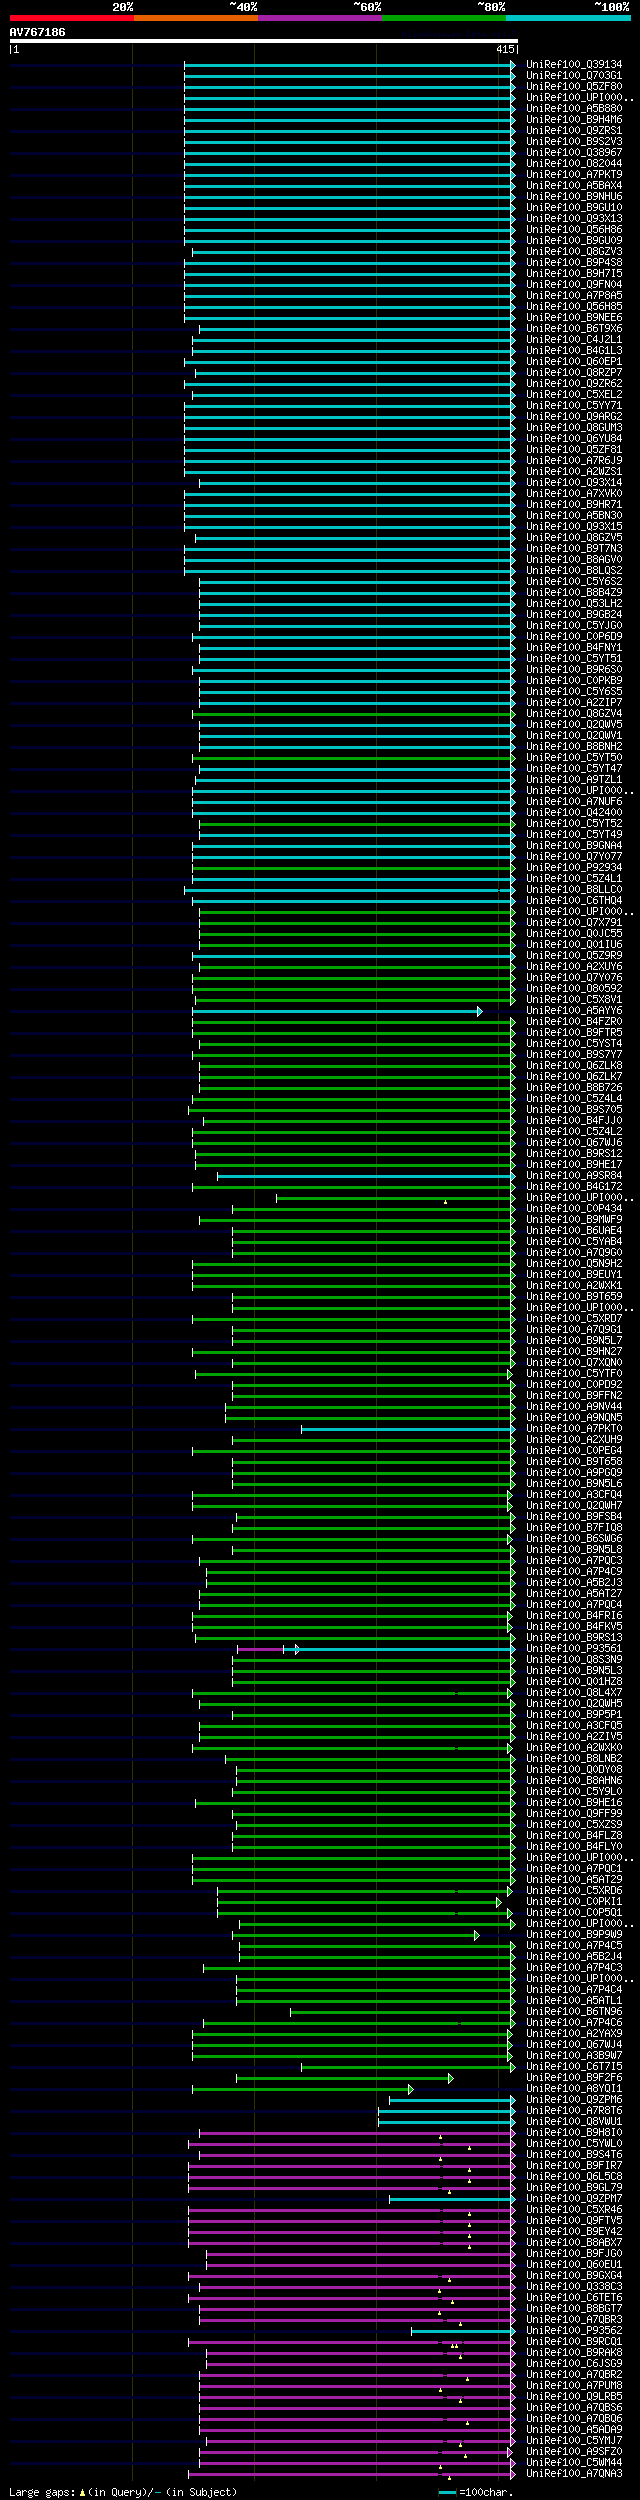Open hit UniRef100_Q39134
The height and width of the screenshot is (2500, 640).
click(x=574, y=65)
